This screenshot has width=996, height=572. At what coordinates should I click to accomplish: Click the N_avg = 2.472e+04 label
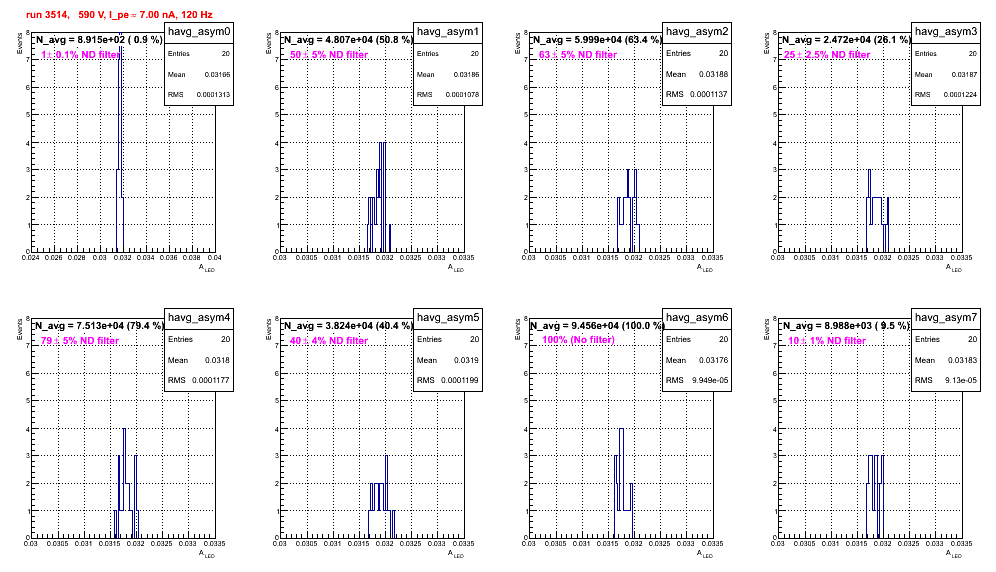[x=846, y=39]
